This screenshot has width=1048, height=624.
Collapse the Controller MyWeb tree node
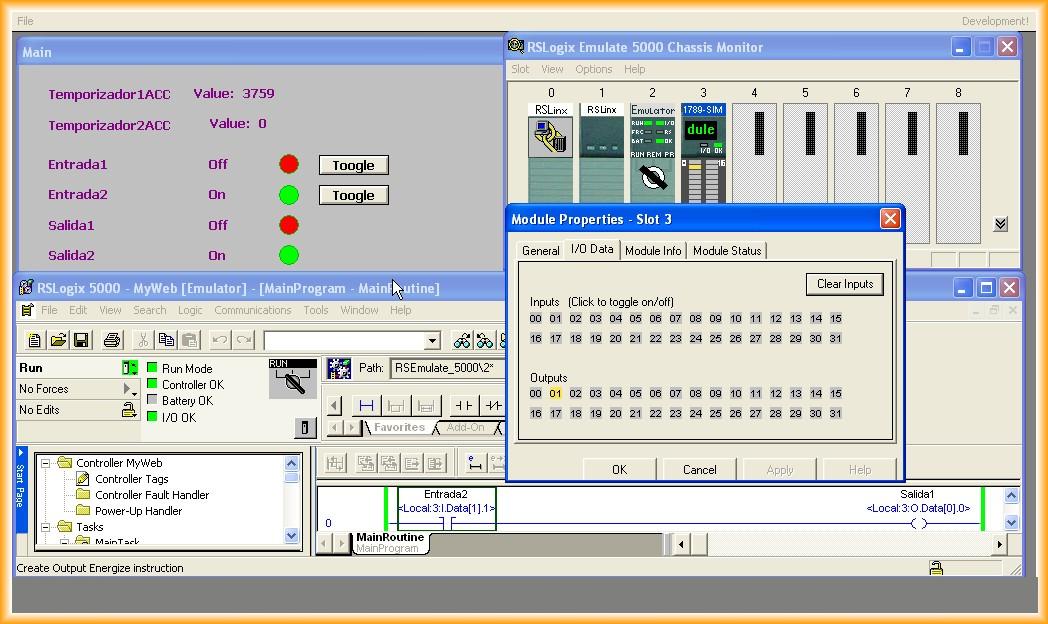pyautogui.click(x=46, y=463)
